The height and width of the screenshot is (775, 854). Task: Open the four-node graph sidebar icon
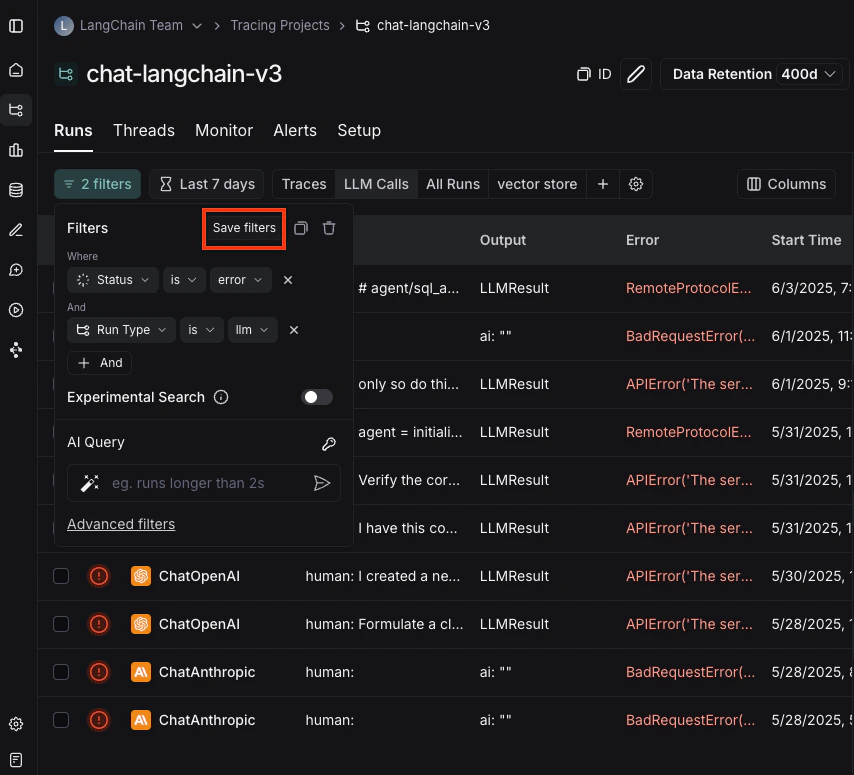[x=16, y=350]
